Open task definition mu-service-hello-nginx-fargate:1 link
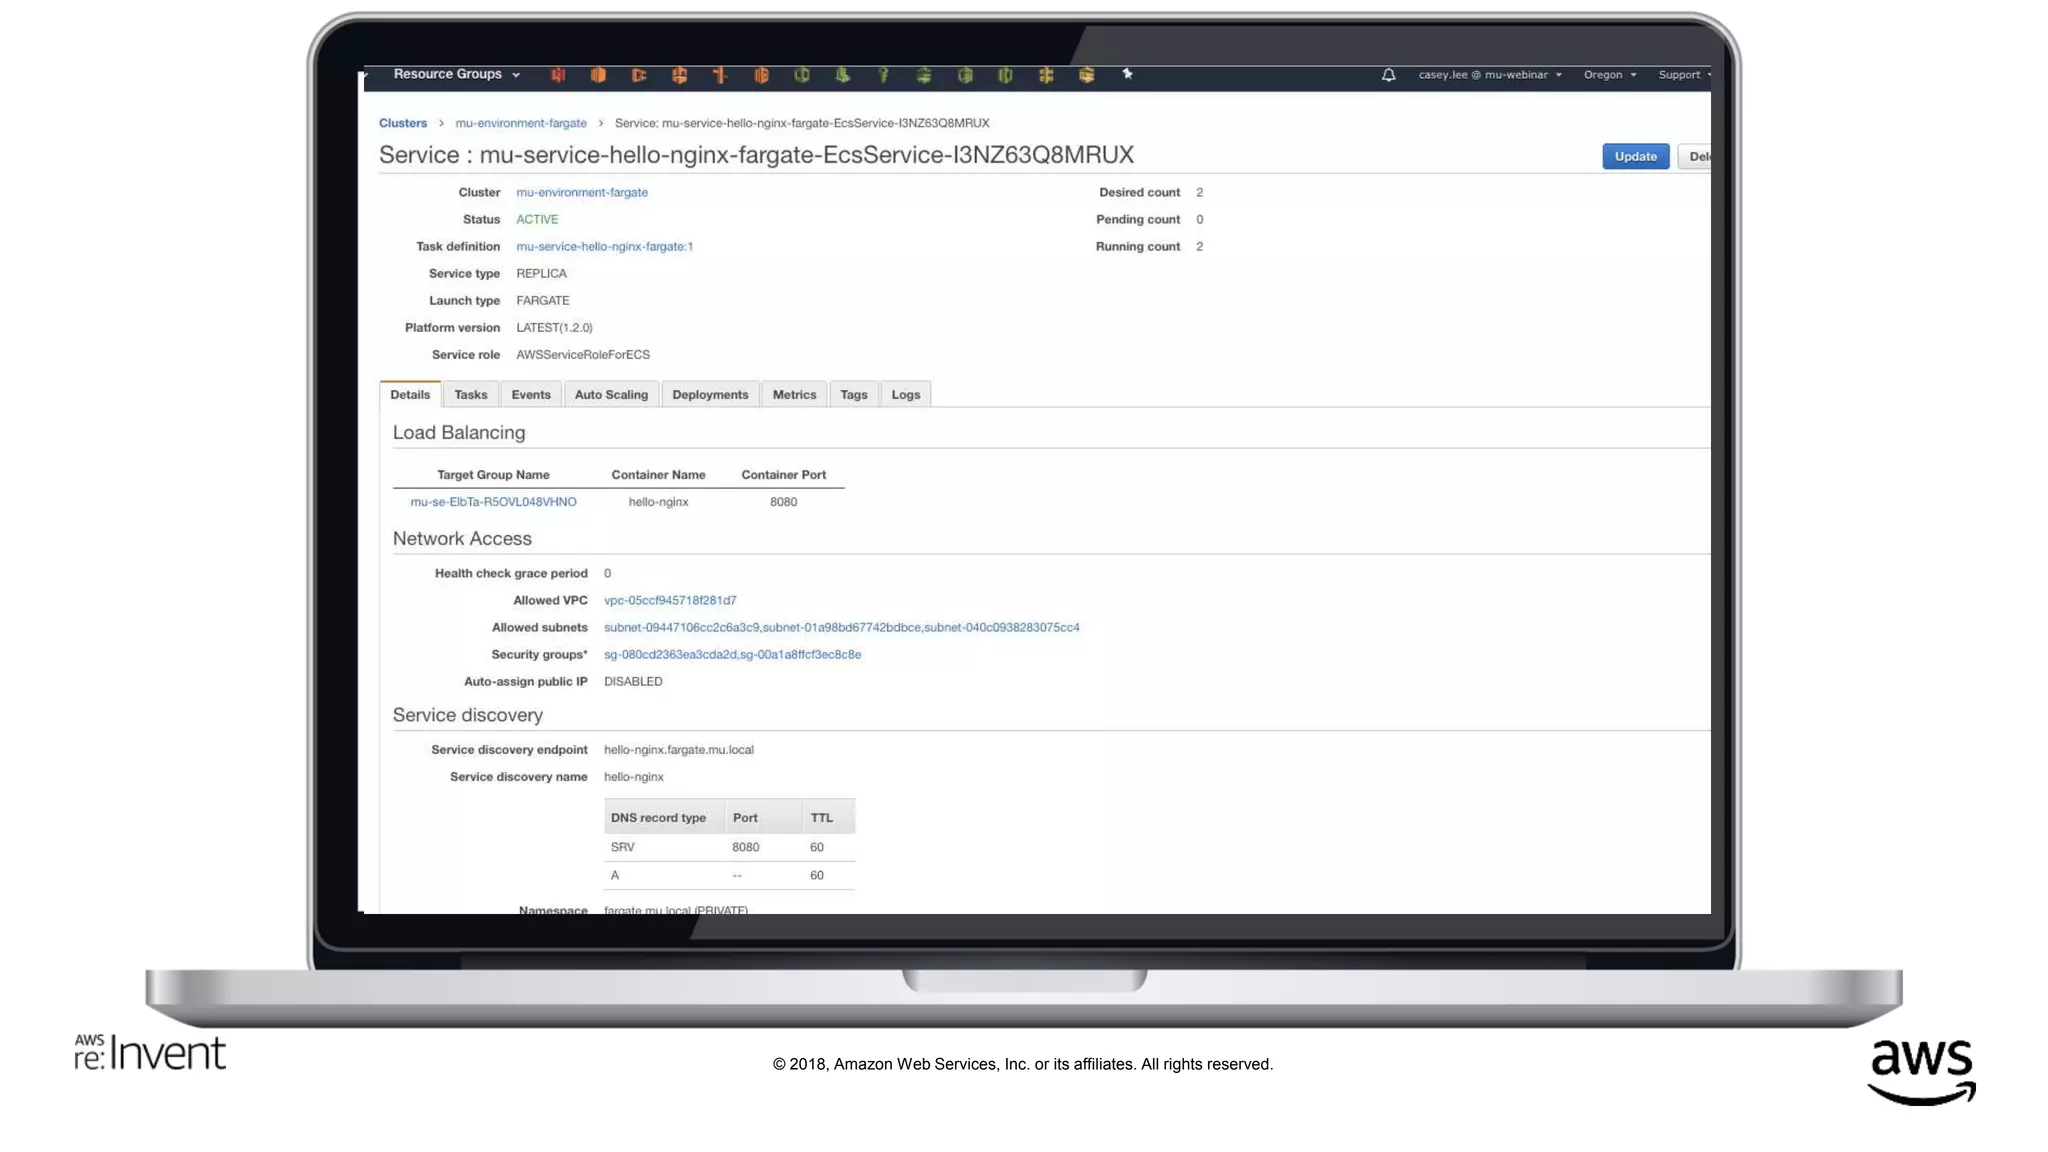Screen dimensions: 2048x1152 coord(604,246)
